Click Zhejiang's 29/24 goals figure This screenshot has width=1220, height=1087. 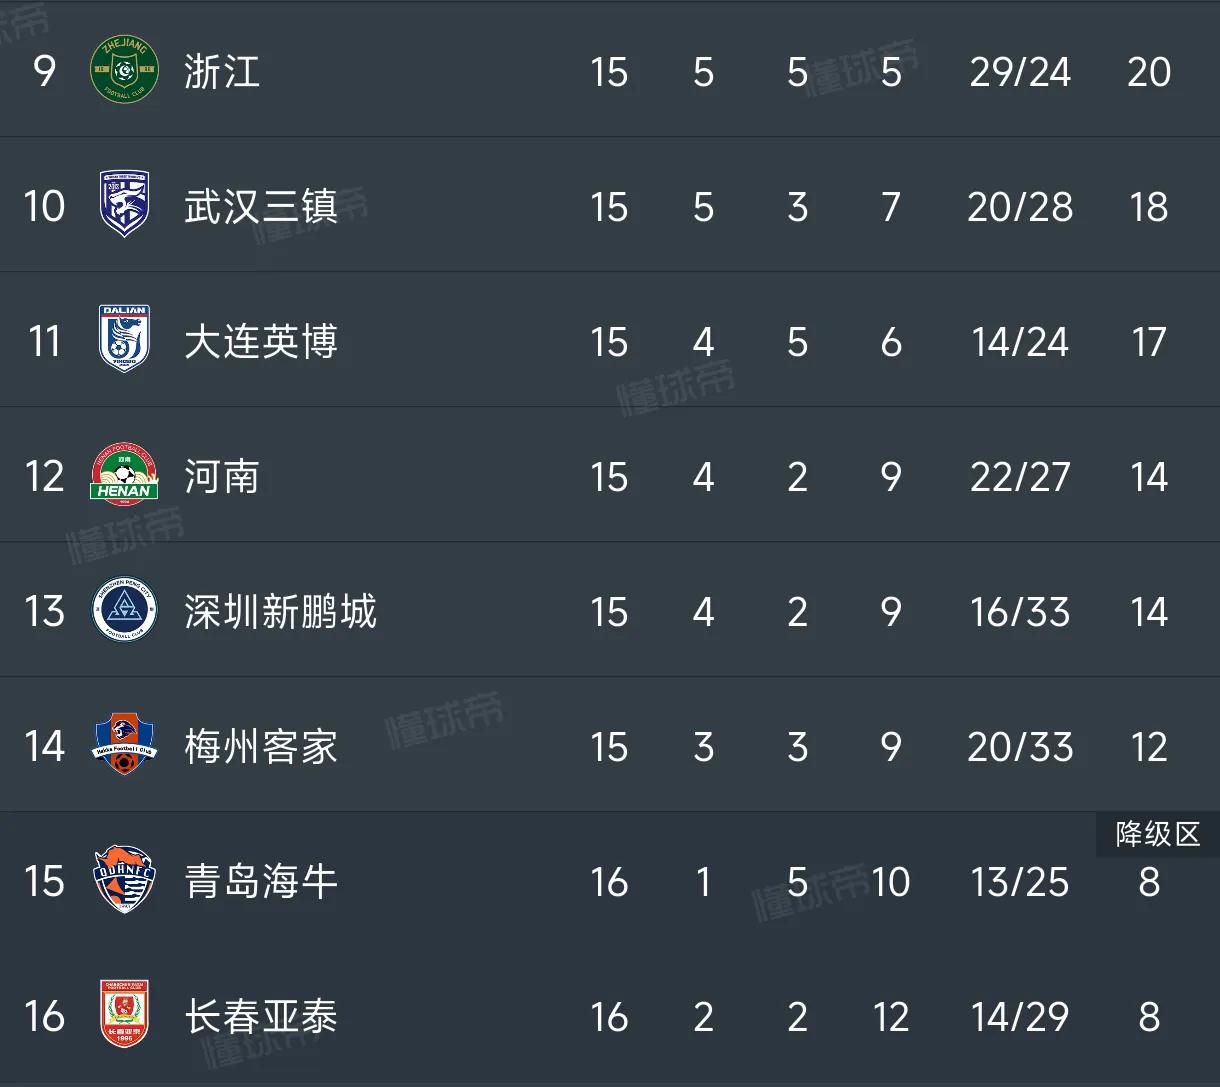coord(1020,72)
